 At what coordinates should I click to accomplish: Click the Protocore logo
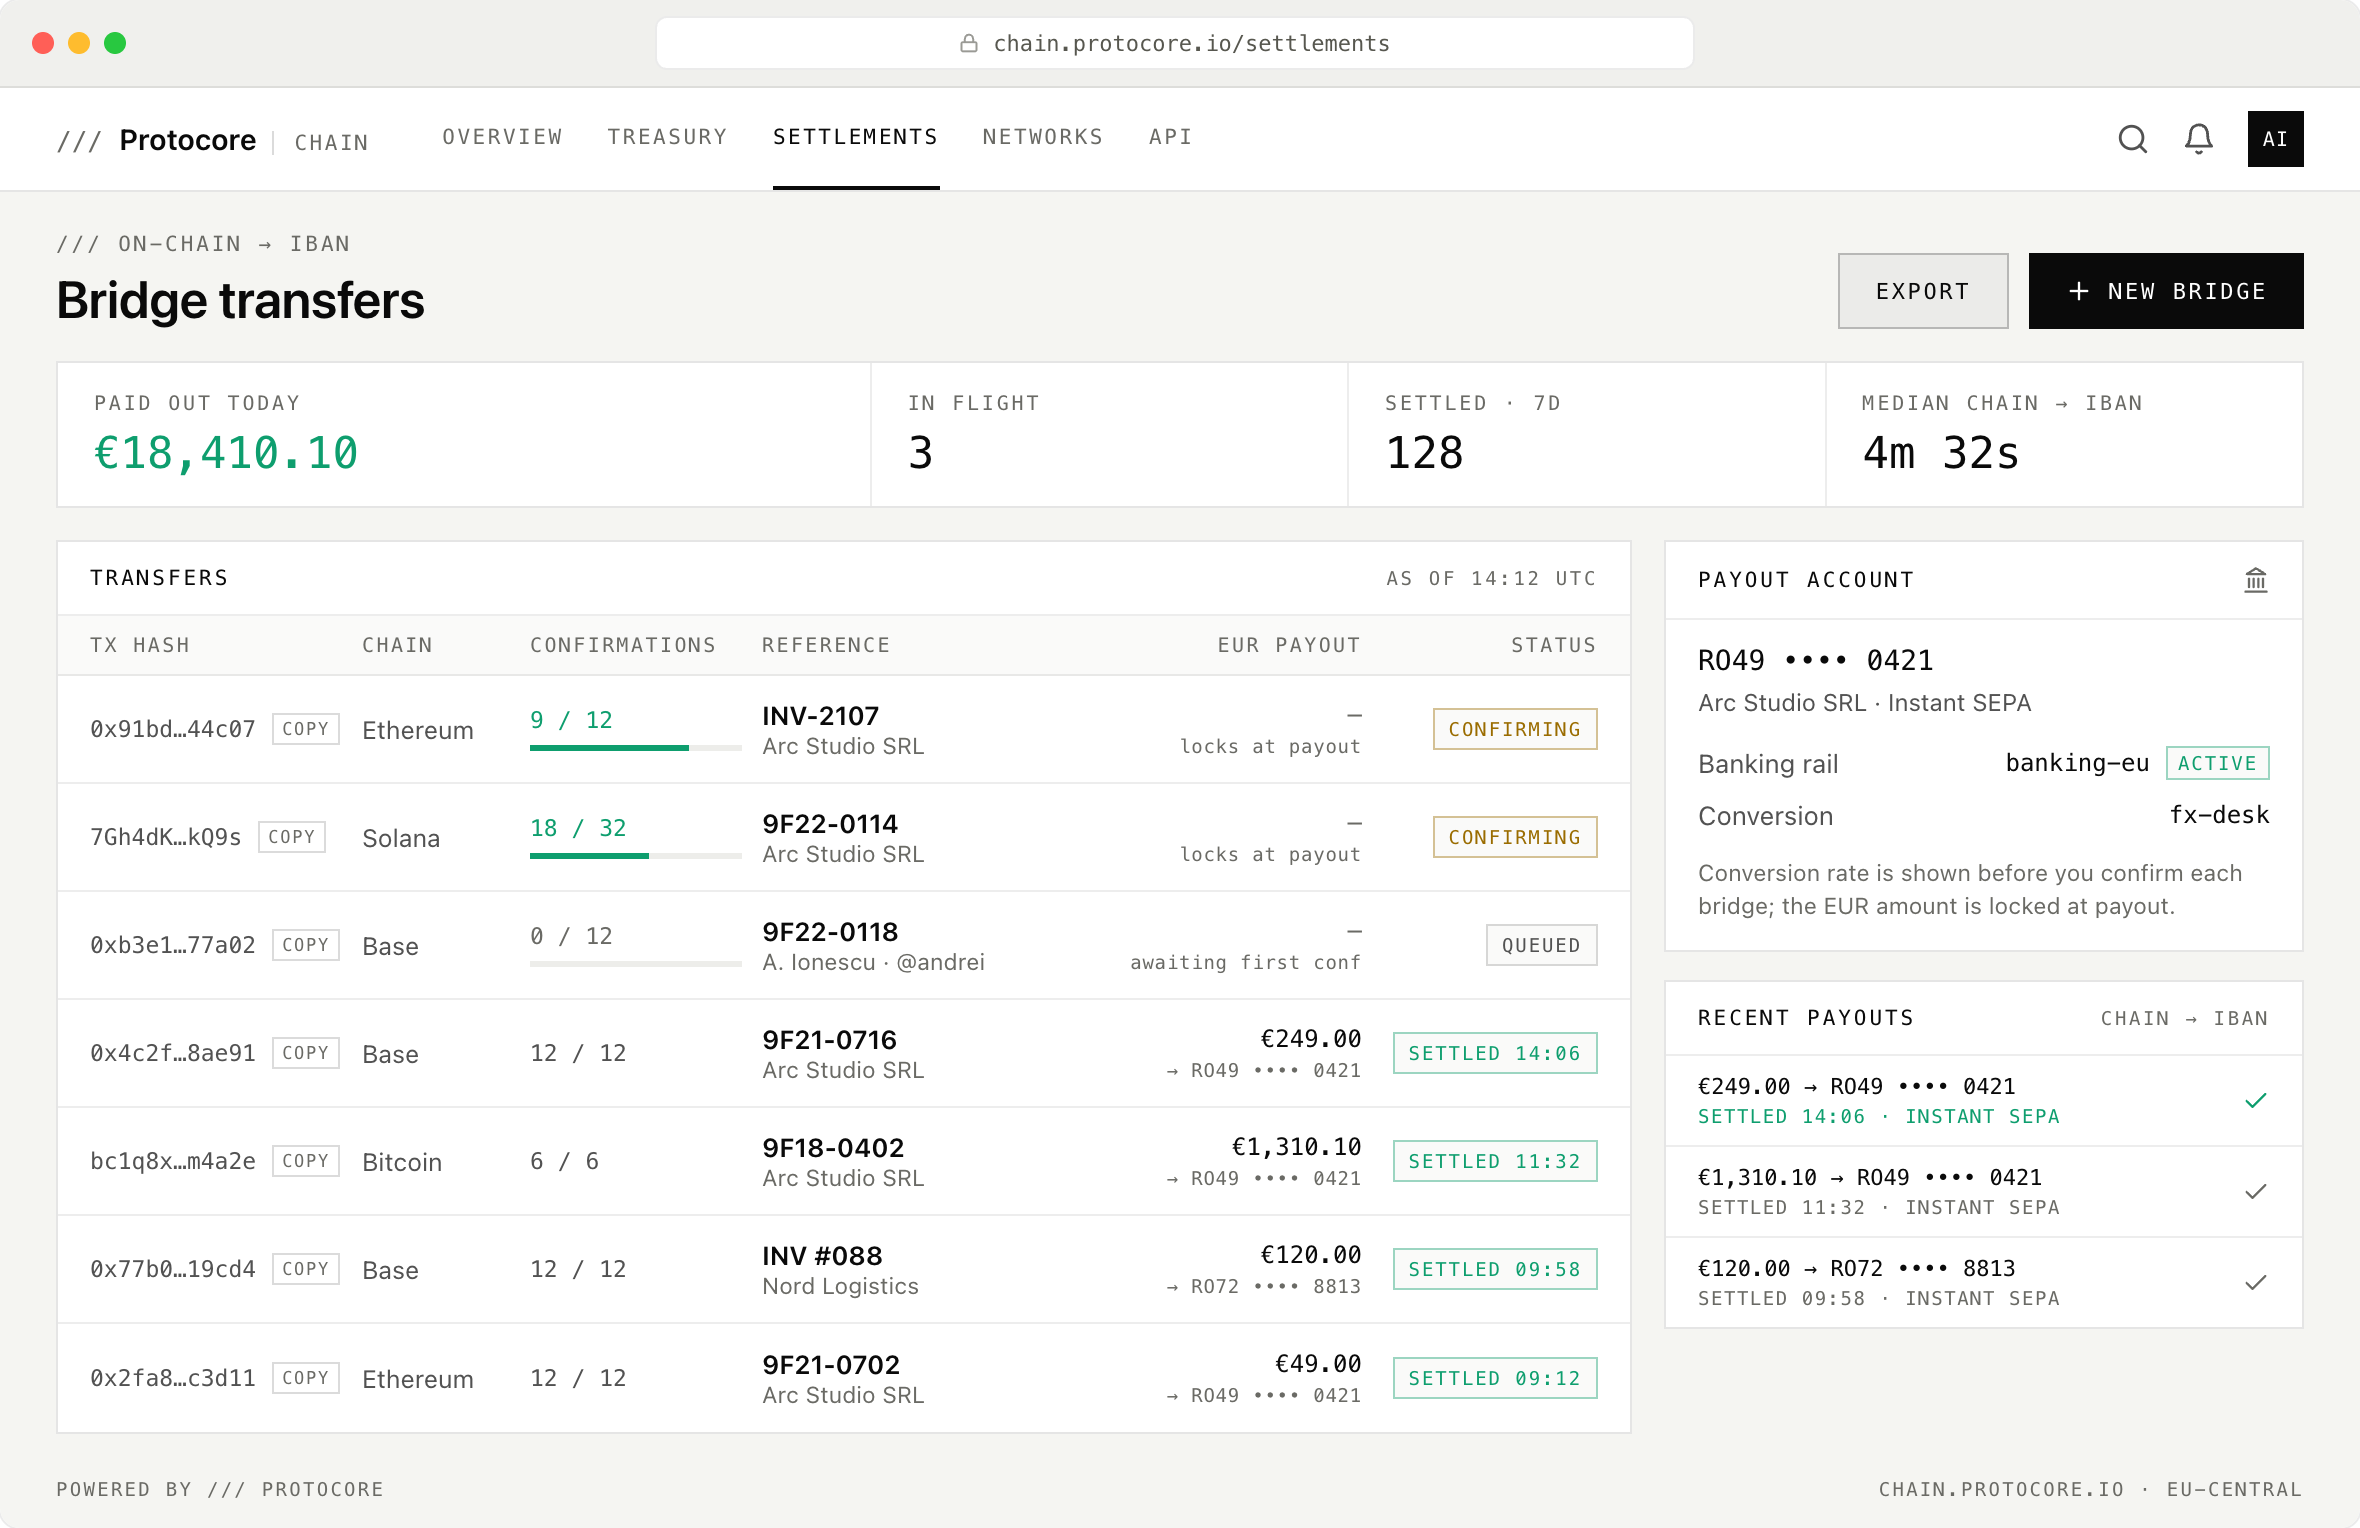(156, 140)
